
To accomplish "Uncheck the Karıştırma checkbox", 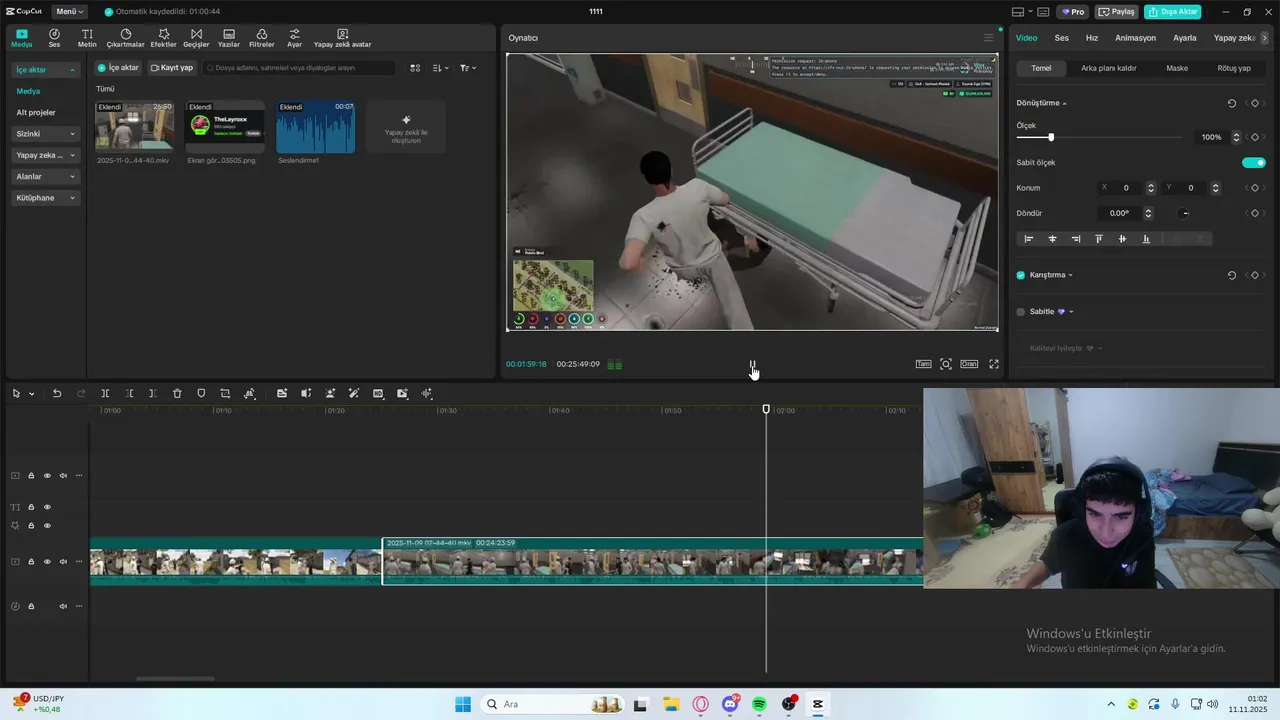I will [x=1021, y=275].
